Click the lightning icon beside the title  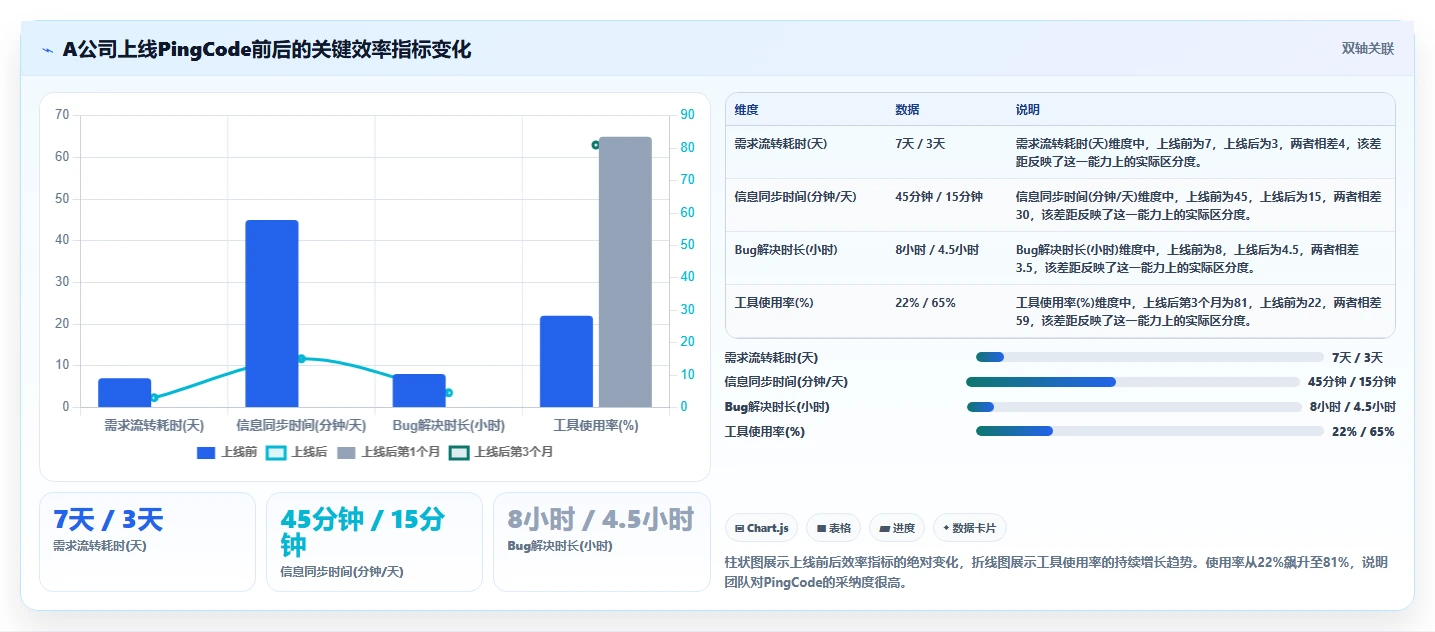pyautogui.click(x=47, y=50)
